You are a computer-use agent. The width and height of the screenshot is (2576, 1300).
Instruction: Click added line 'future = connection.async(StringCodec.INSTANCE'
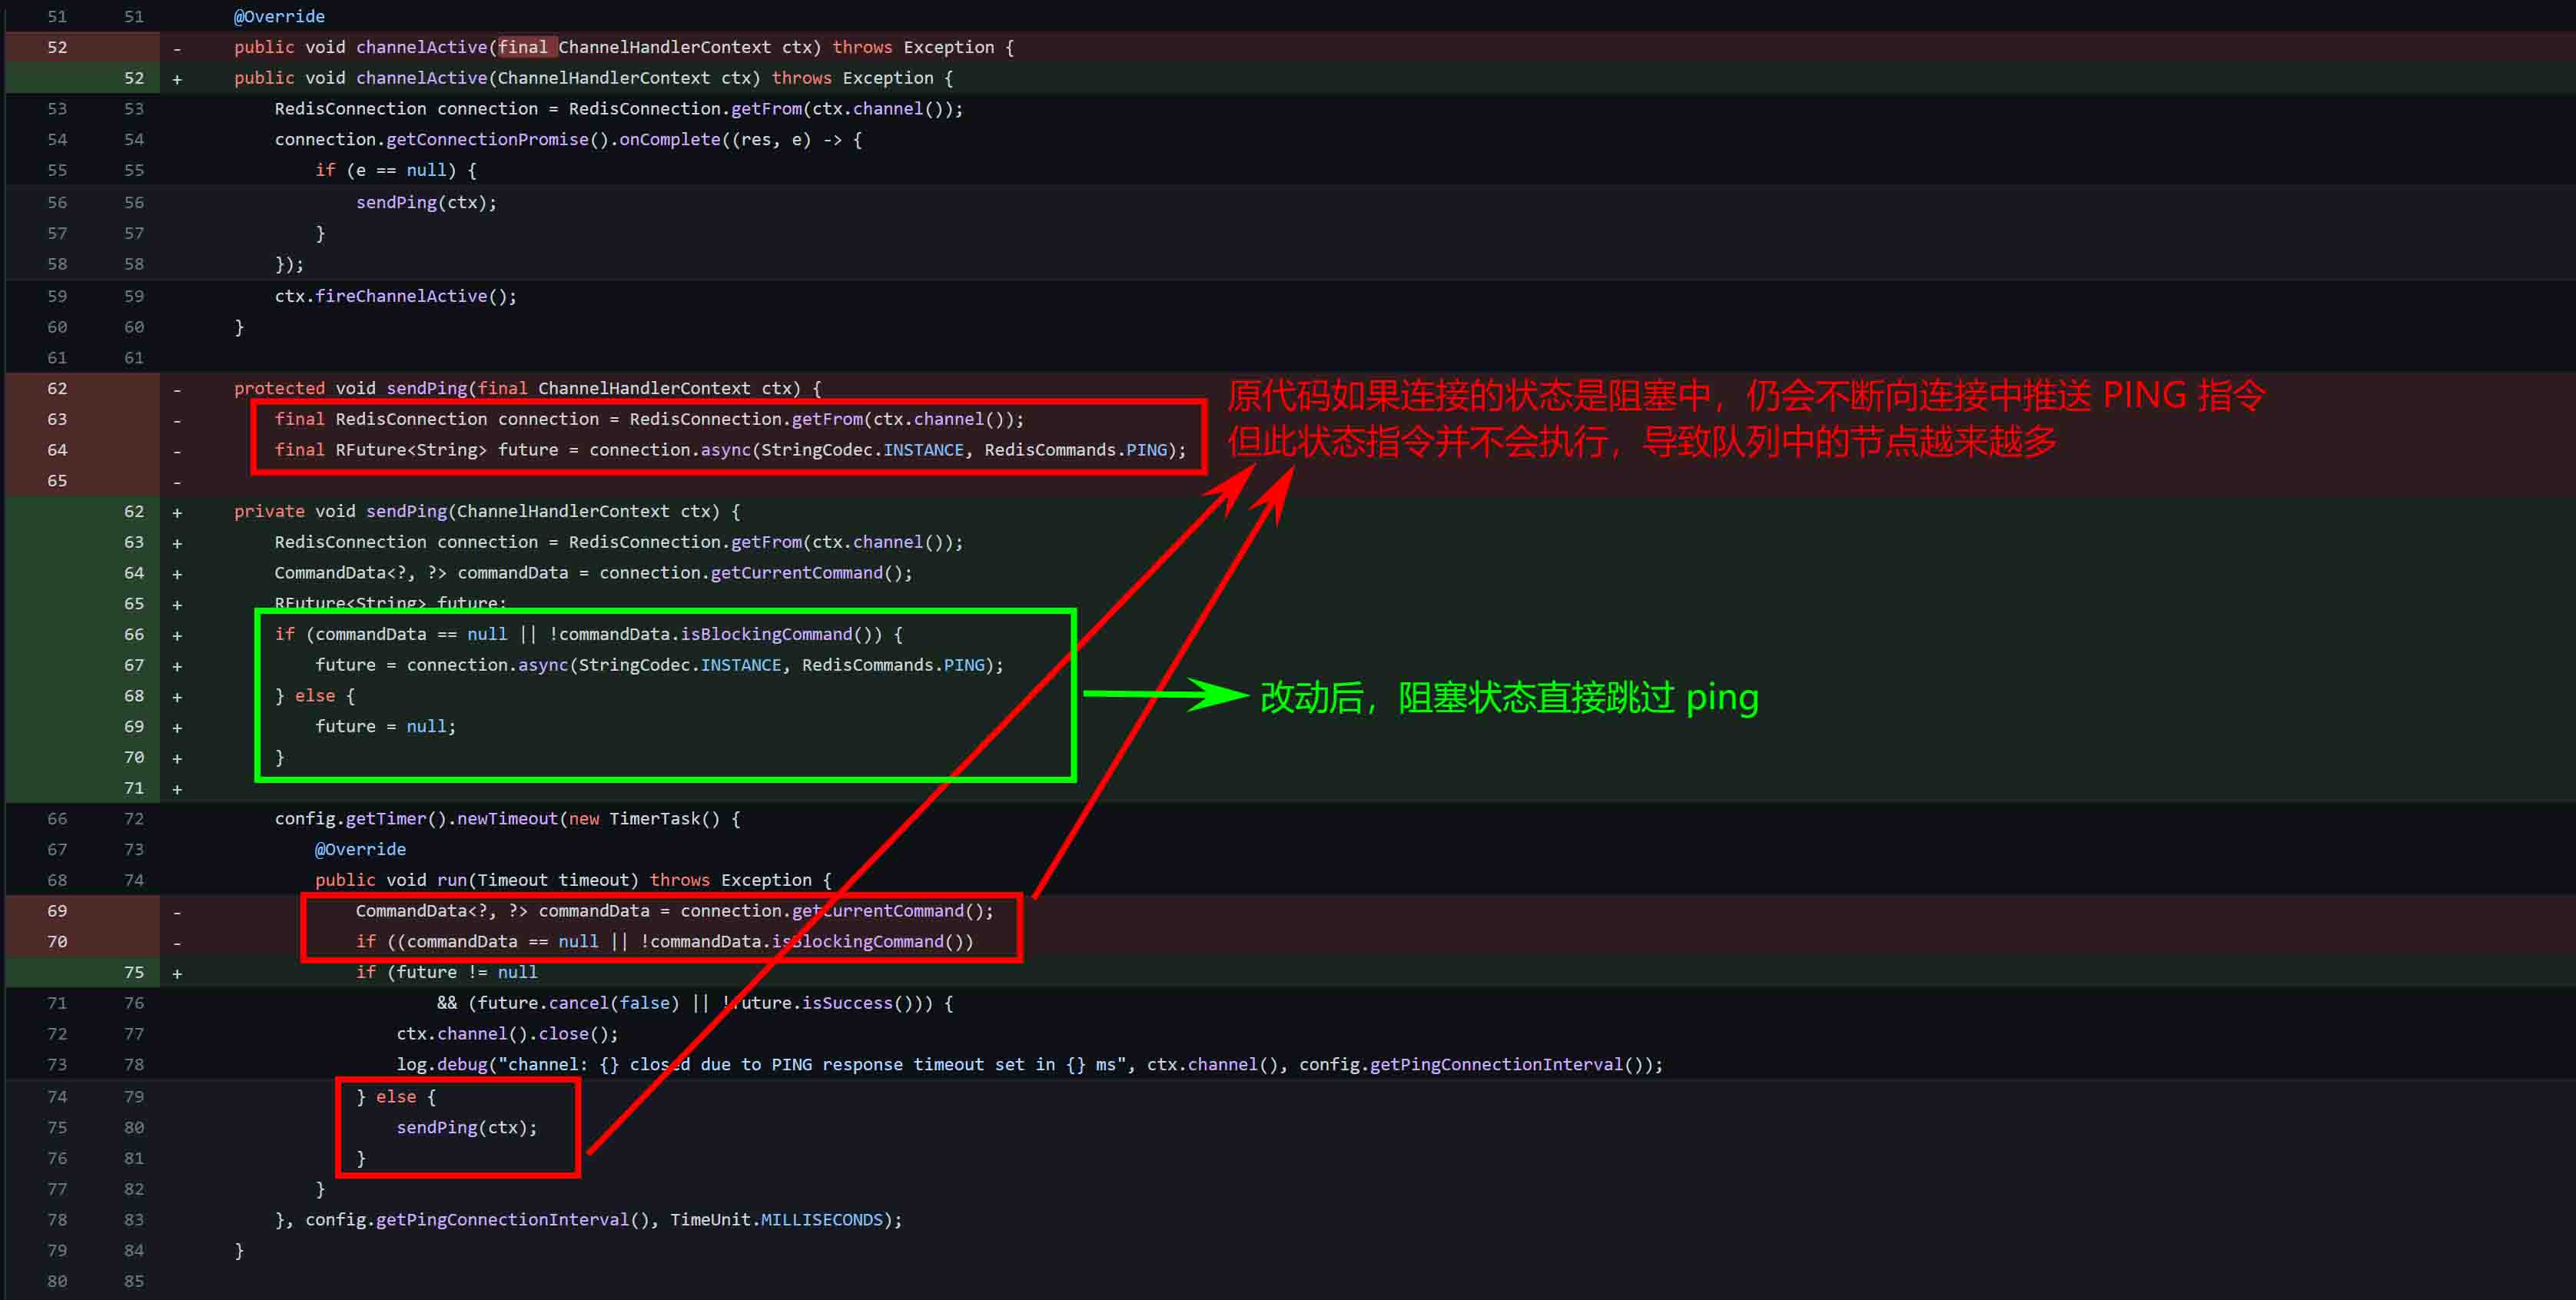(659, 665)
